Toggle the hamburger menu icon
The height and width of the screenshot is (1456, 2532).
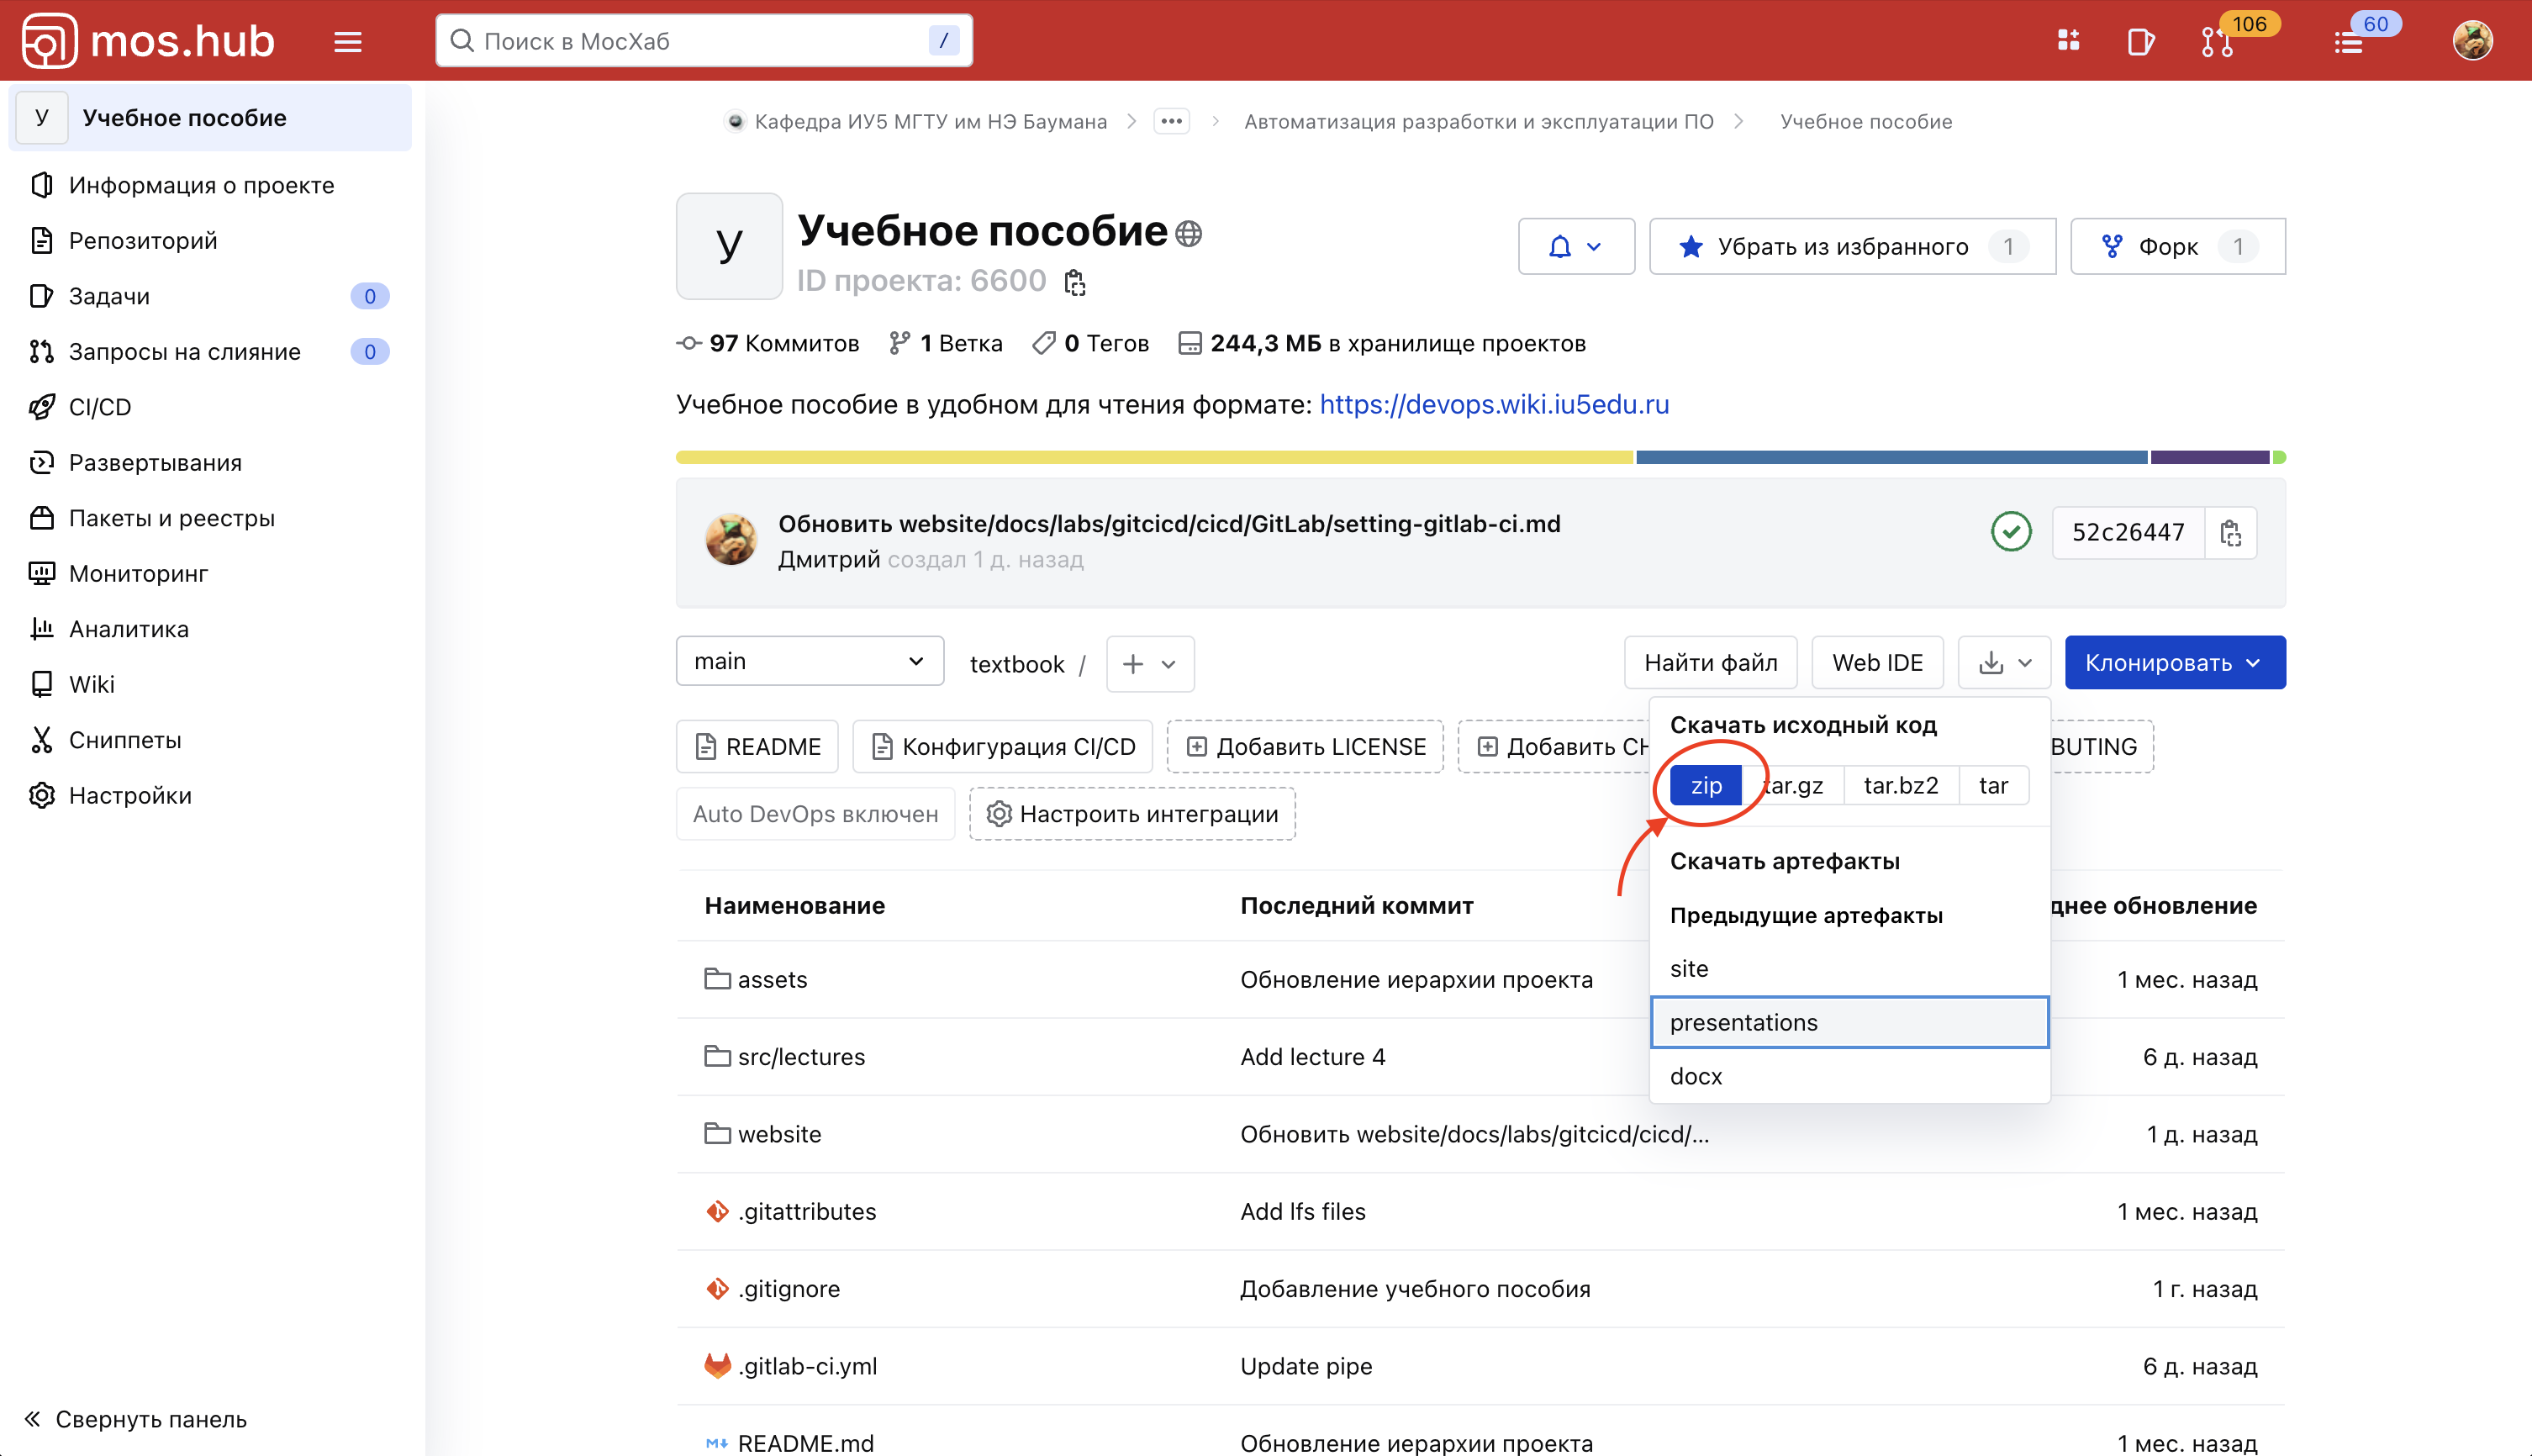(x=347, y=41)
